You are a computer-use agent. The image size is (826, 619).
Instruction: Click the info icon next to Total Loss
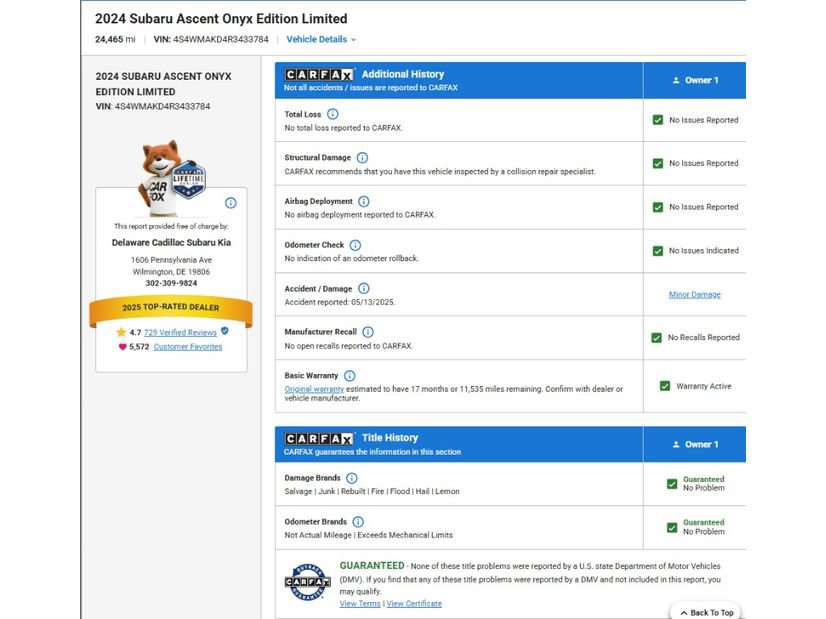[332, 114]
